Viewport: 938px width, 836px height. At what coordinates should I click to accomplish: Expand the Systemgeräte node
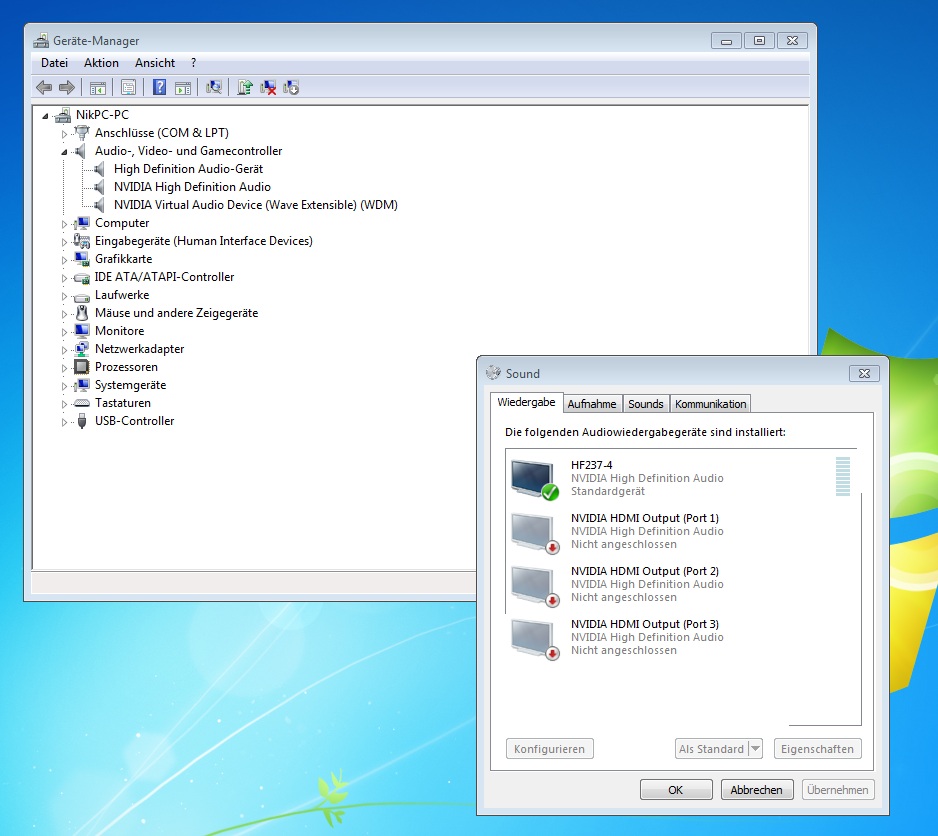coord(64,385)
